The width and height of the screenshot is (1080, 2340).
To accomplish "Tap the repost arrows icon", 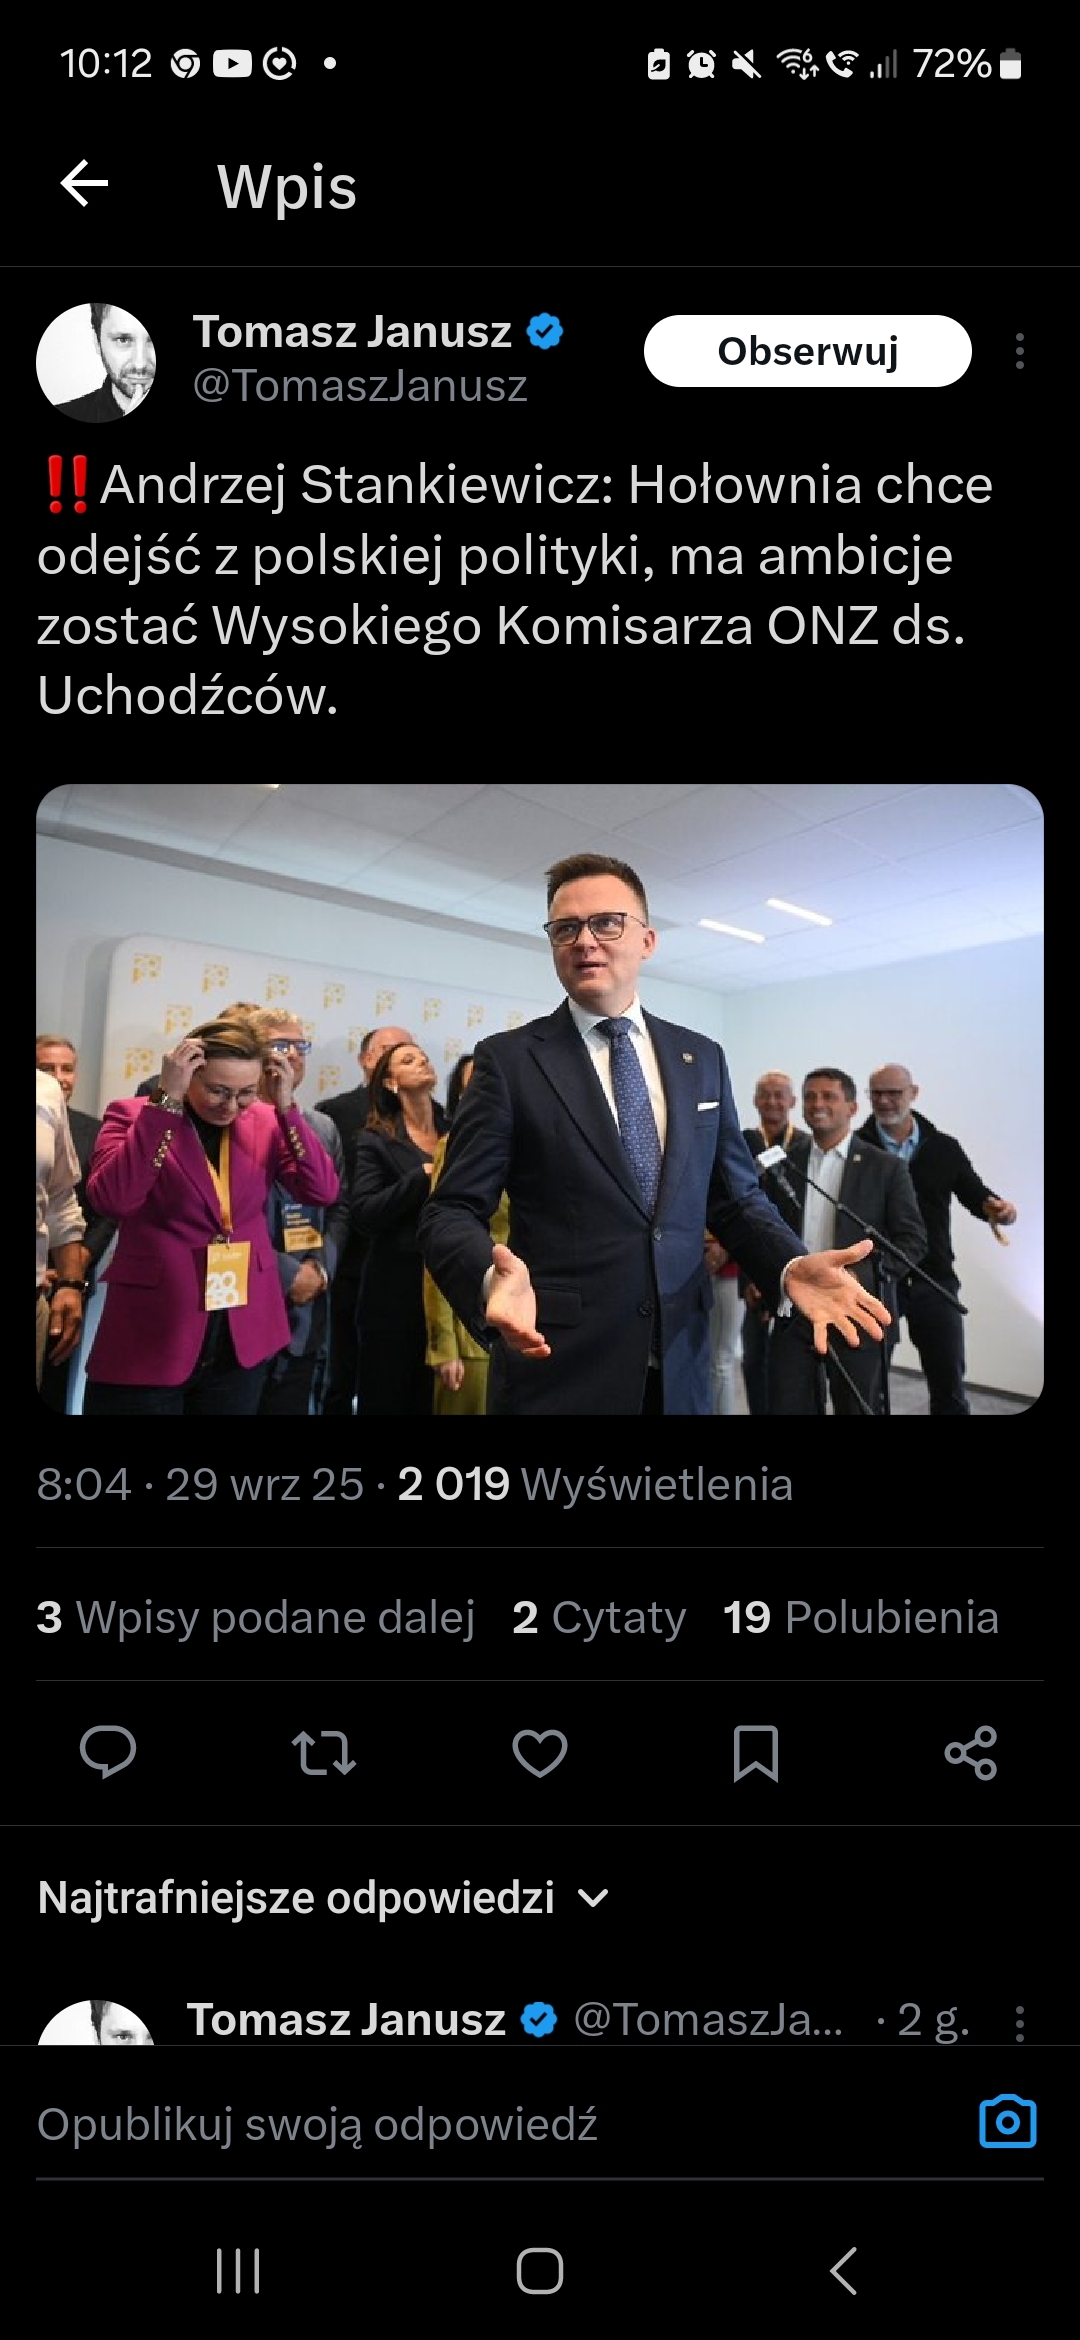I will pos(323,1752).
